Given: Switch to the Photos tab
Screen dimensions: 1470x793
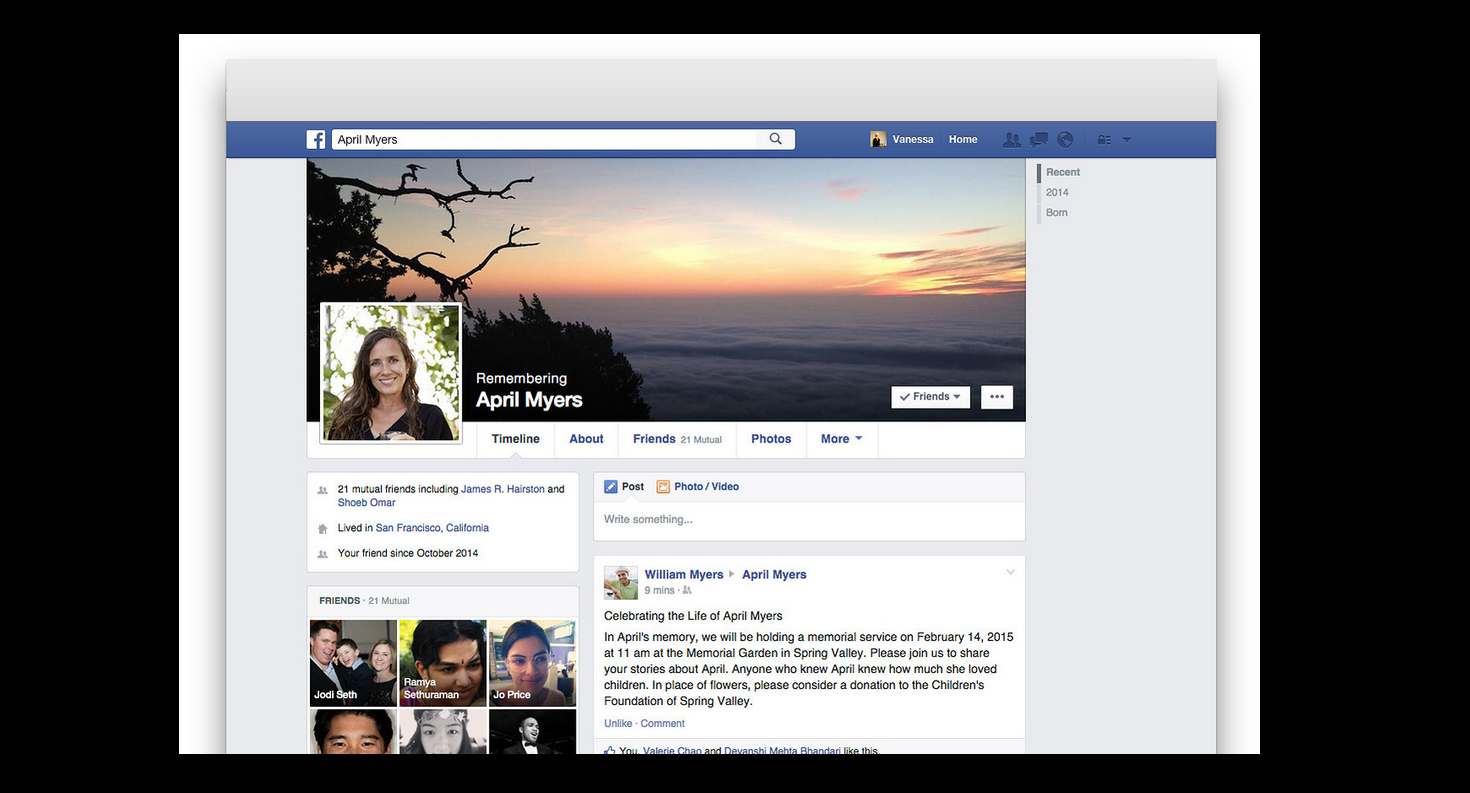Looking at the screenshot, I should (771, 439).
